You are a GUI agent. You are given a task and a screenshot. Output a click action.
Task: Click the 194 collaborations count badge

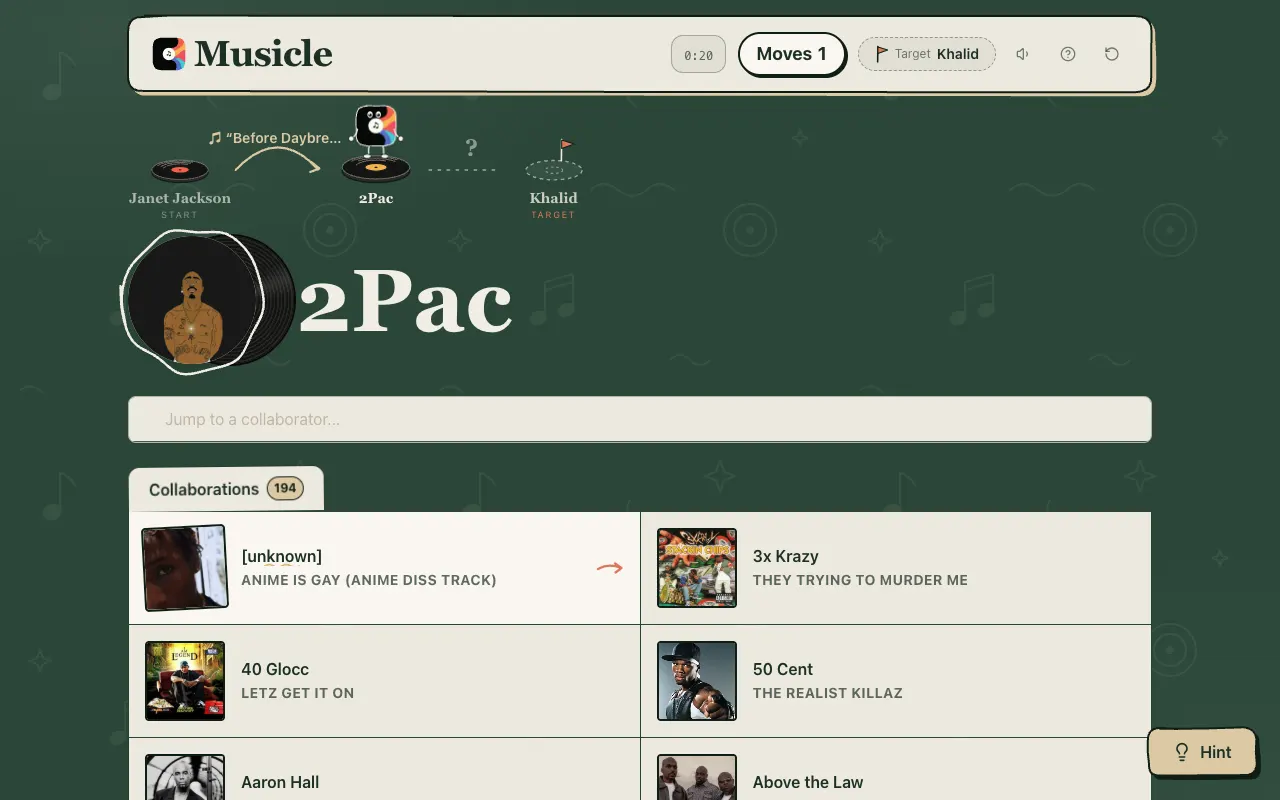click(285, 488)
